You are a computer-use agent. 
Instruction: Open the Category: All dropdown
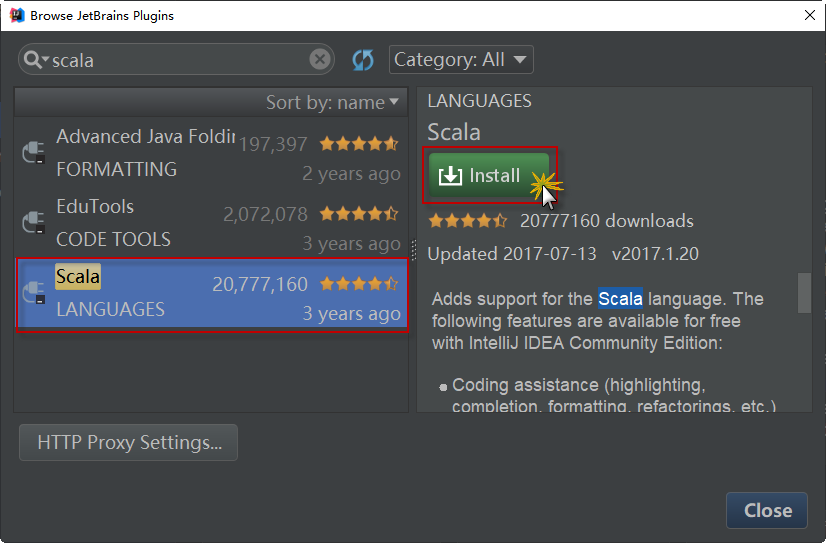click(461, 60)
